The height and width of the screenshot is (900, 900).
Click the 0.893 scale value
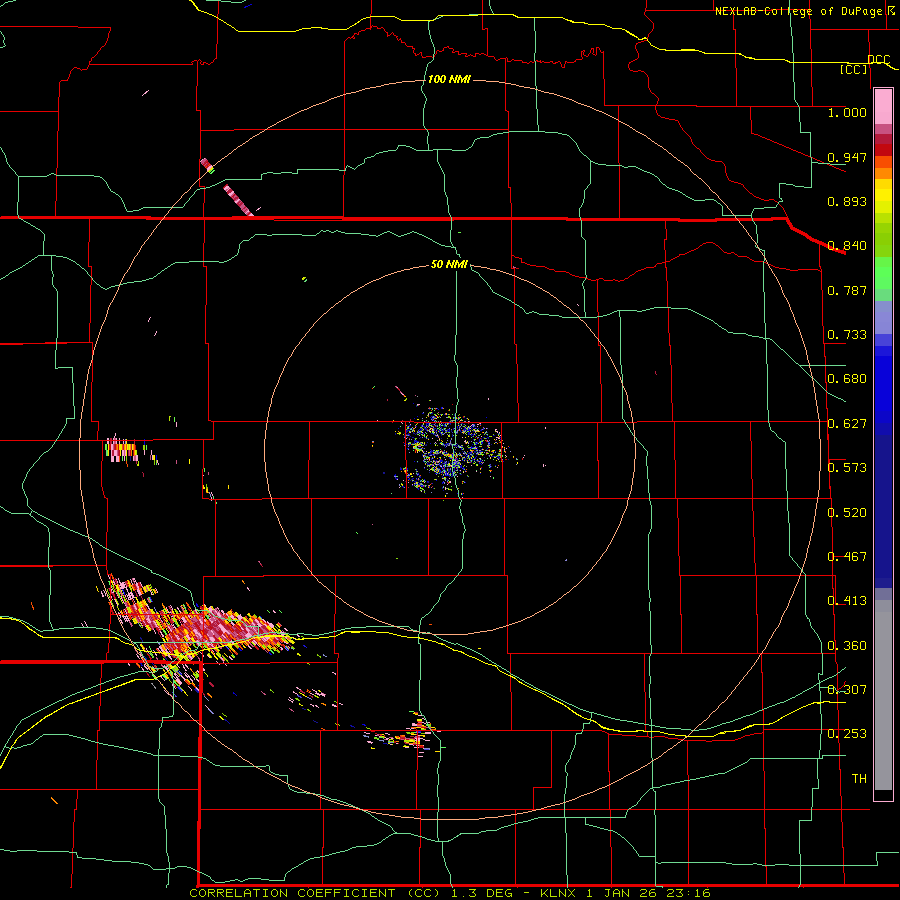(847, 201)
